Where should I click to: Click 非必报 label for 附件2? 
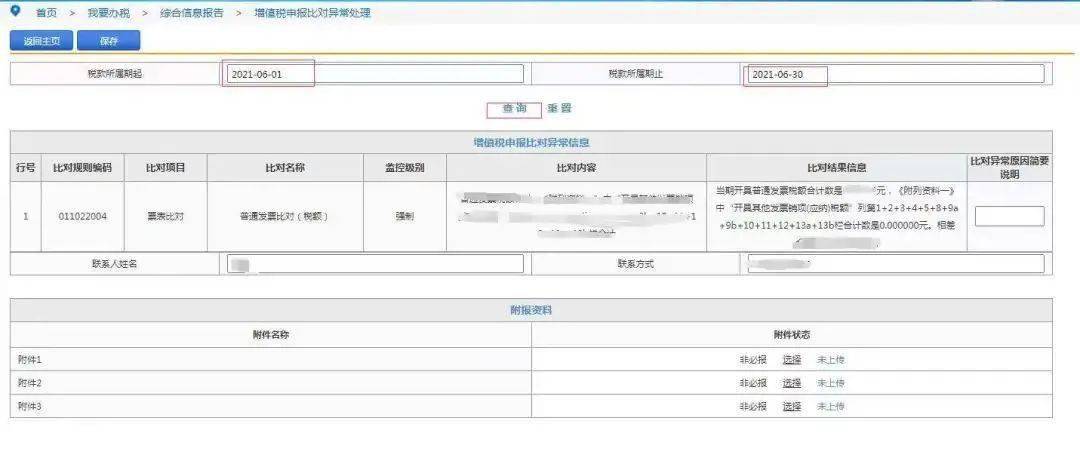coord(753,383)
